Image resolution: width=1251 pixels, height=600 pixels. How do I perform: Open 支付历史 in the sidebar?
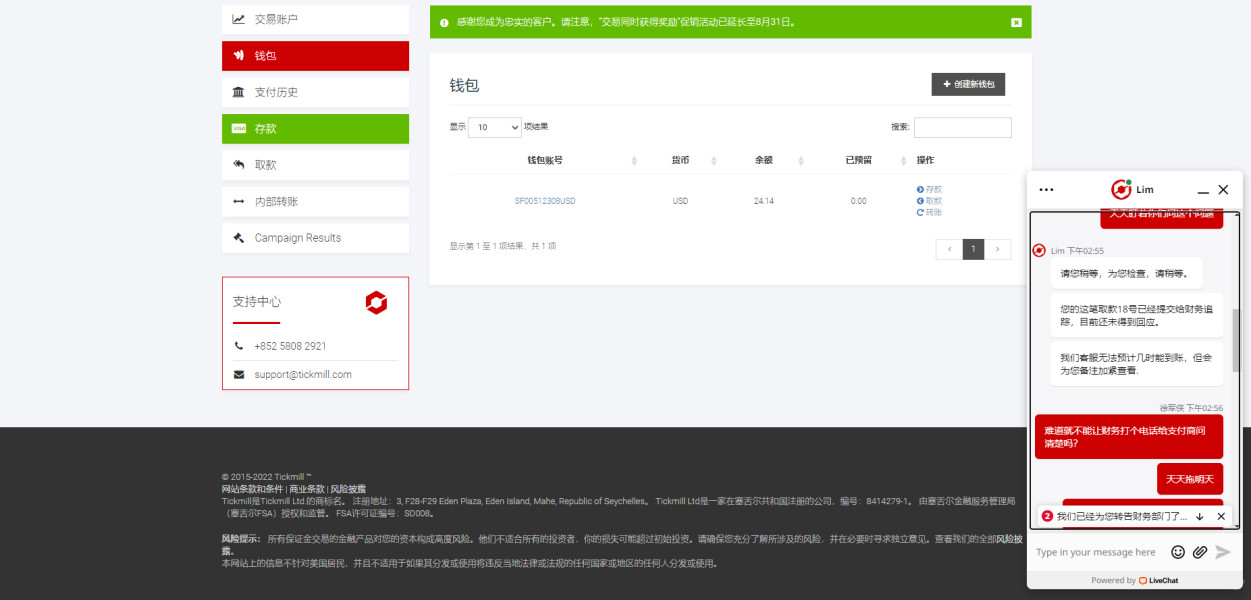pyautogui.click(x=315, y=92)
